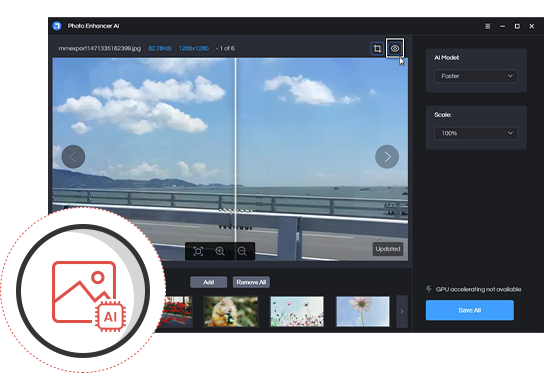Screen dimensions: 548x373
Task: Zoom in with the magnifier plus icon
Action: [x=220, y=251]
